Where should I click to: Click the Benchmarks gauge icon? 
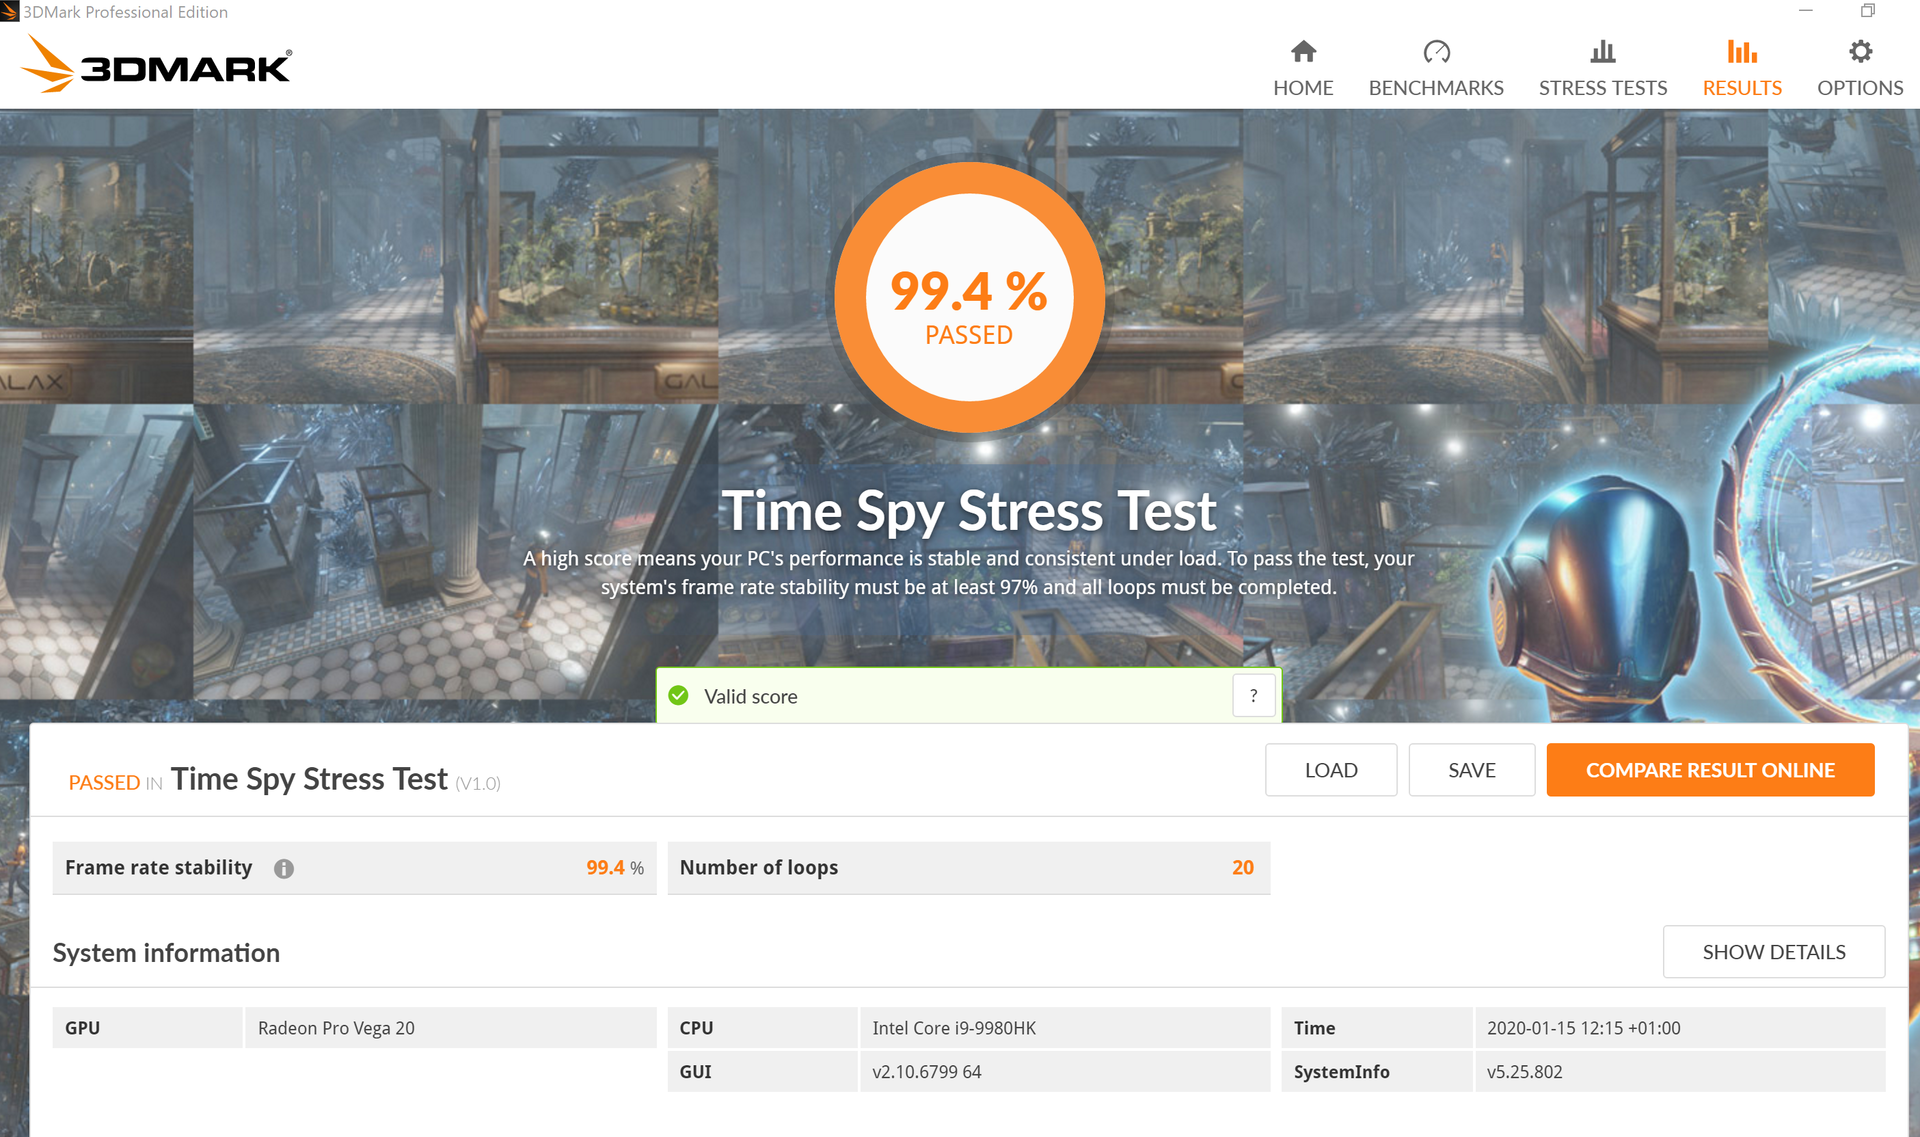(x=1436, y=51)
